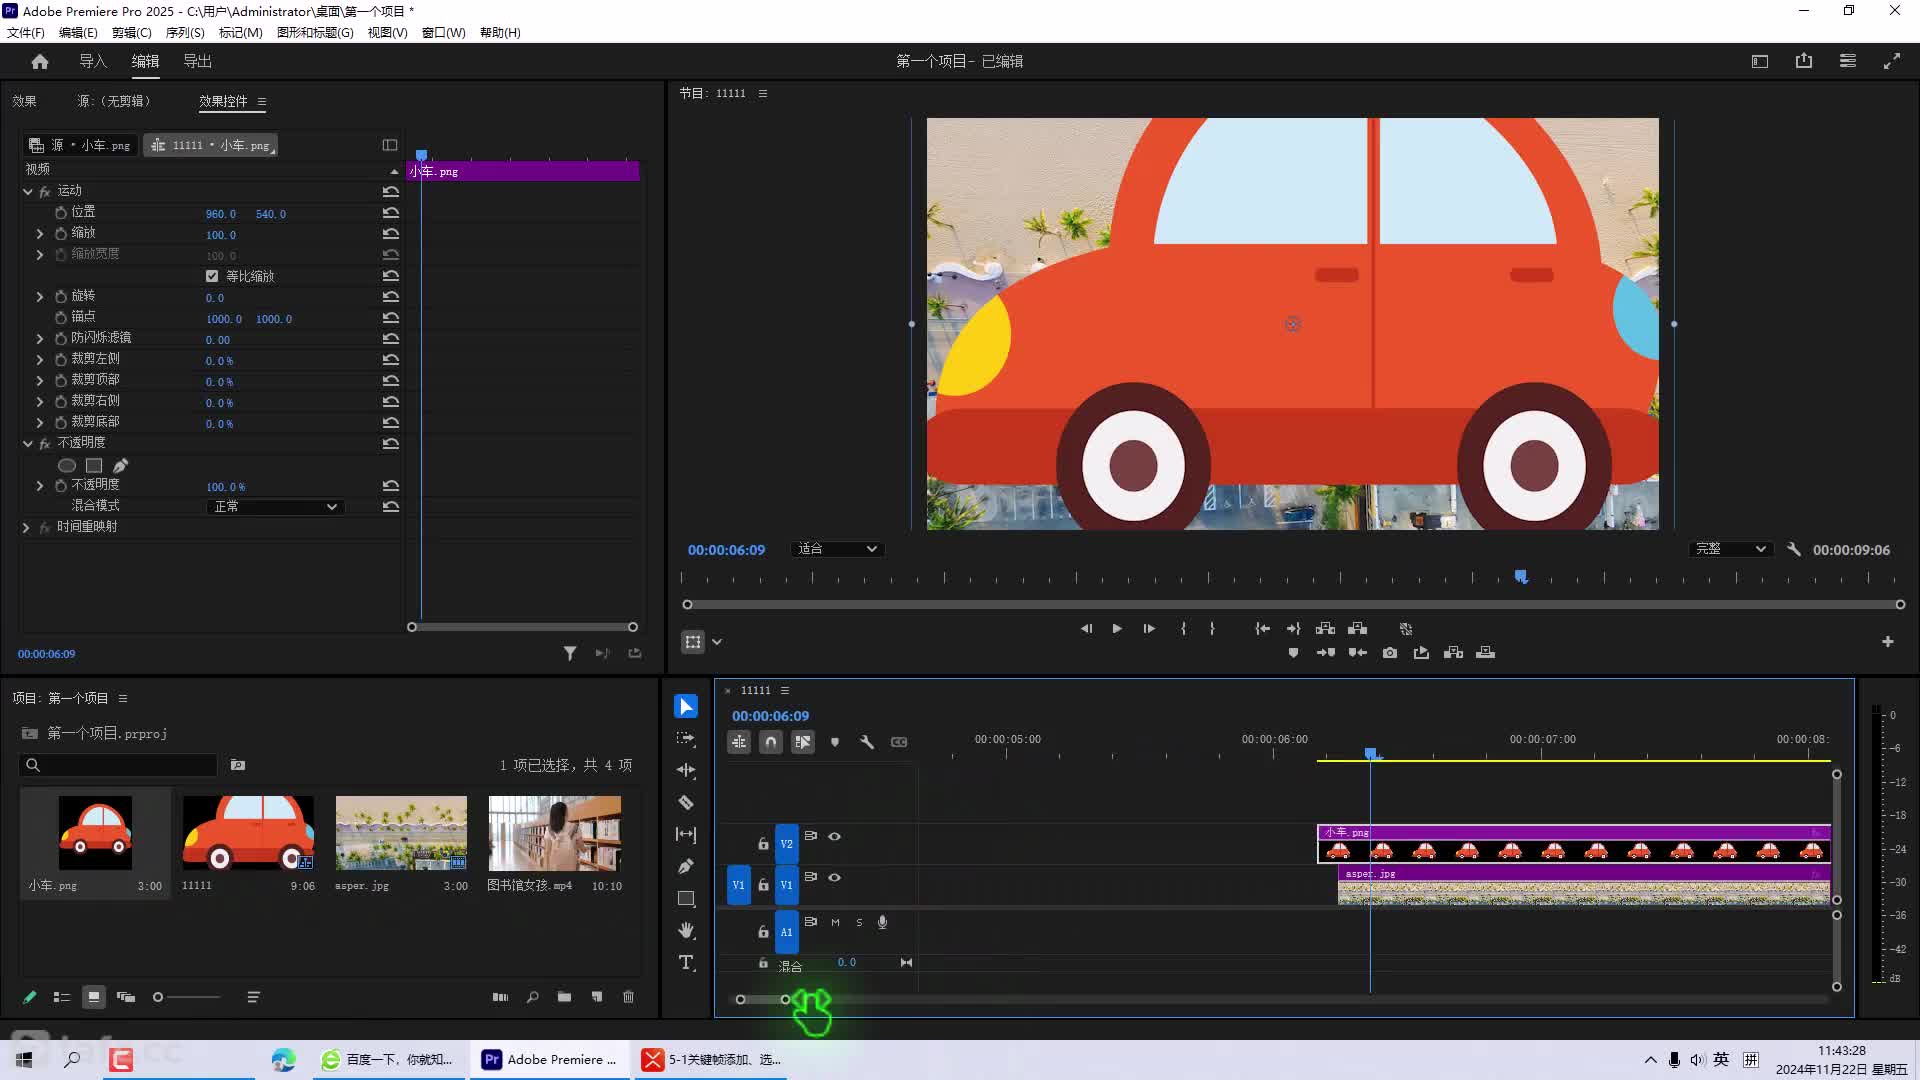Select the Rectangle tool
The height and width of the screenshot is (1080, 1920).
[686, 899]
